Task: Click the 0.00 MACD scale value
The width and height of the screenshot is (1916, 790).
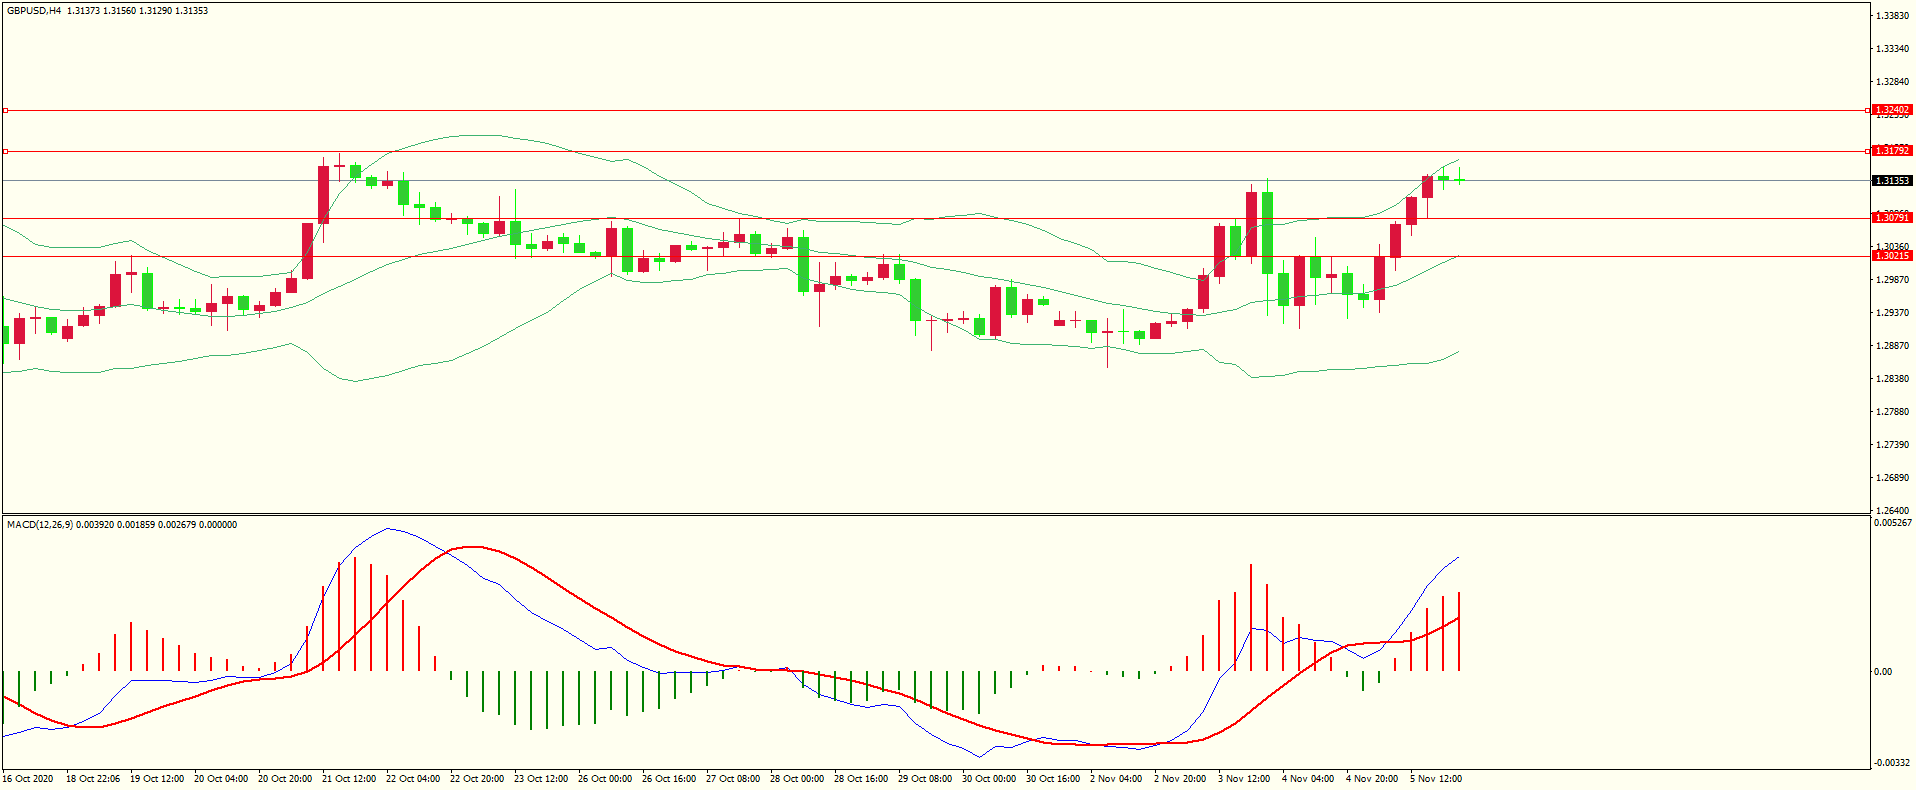Action: 1883,672
